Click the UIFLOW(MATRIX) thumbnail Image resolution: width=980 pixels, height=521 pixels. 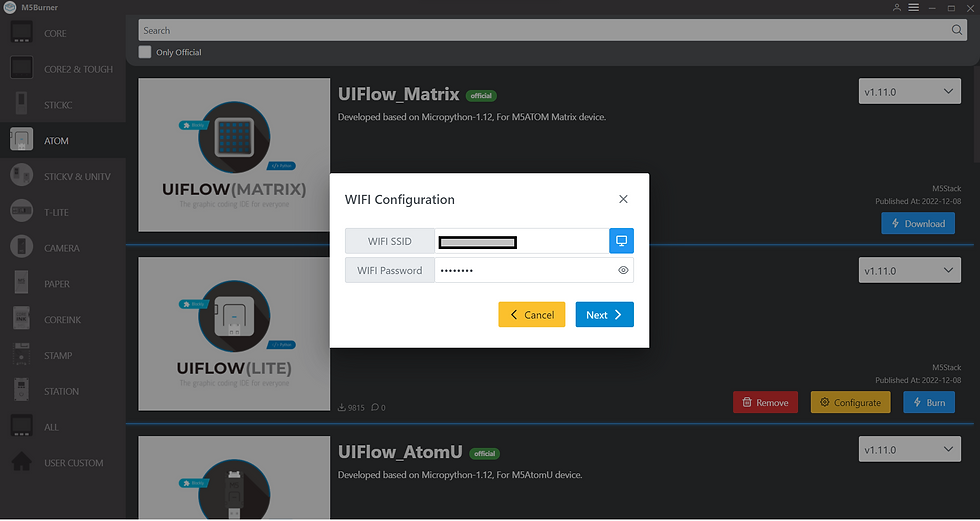[234, 155]
